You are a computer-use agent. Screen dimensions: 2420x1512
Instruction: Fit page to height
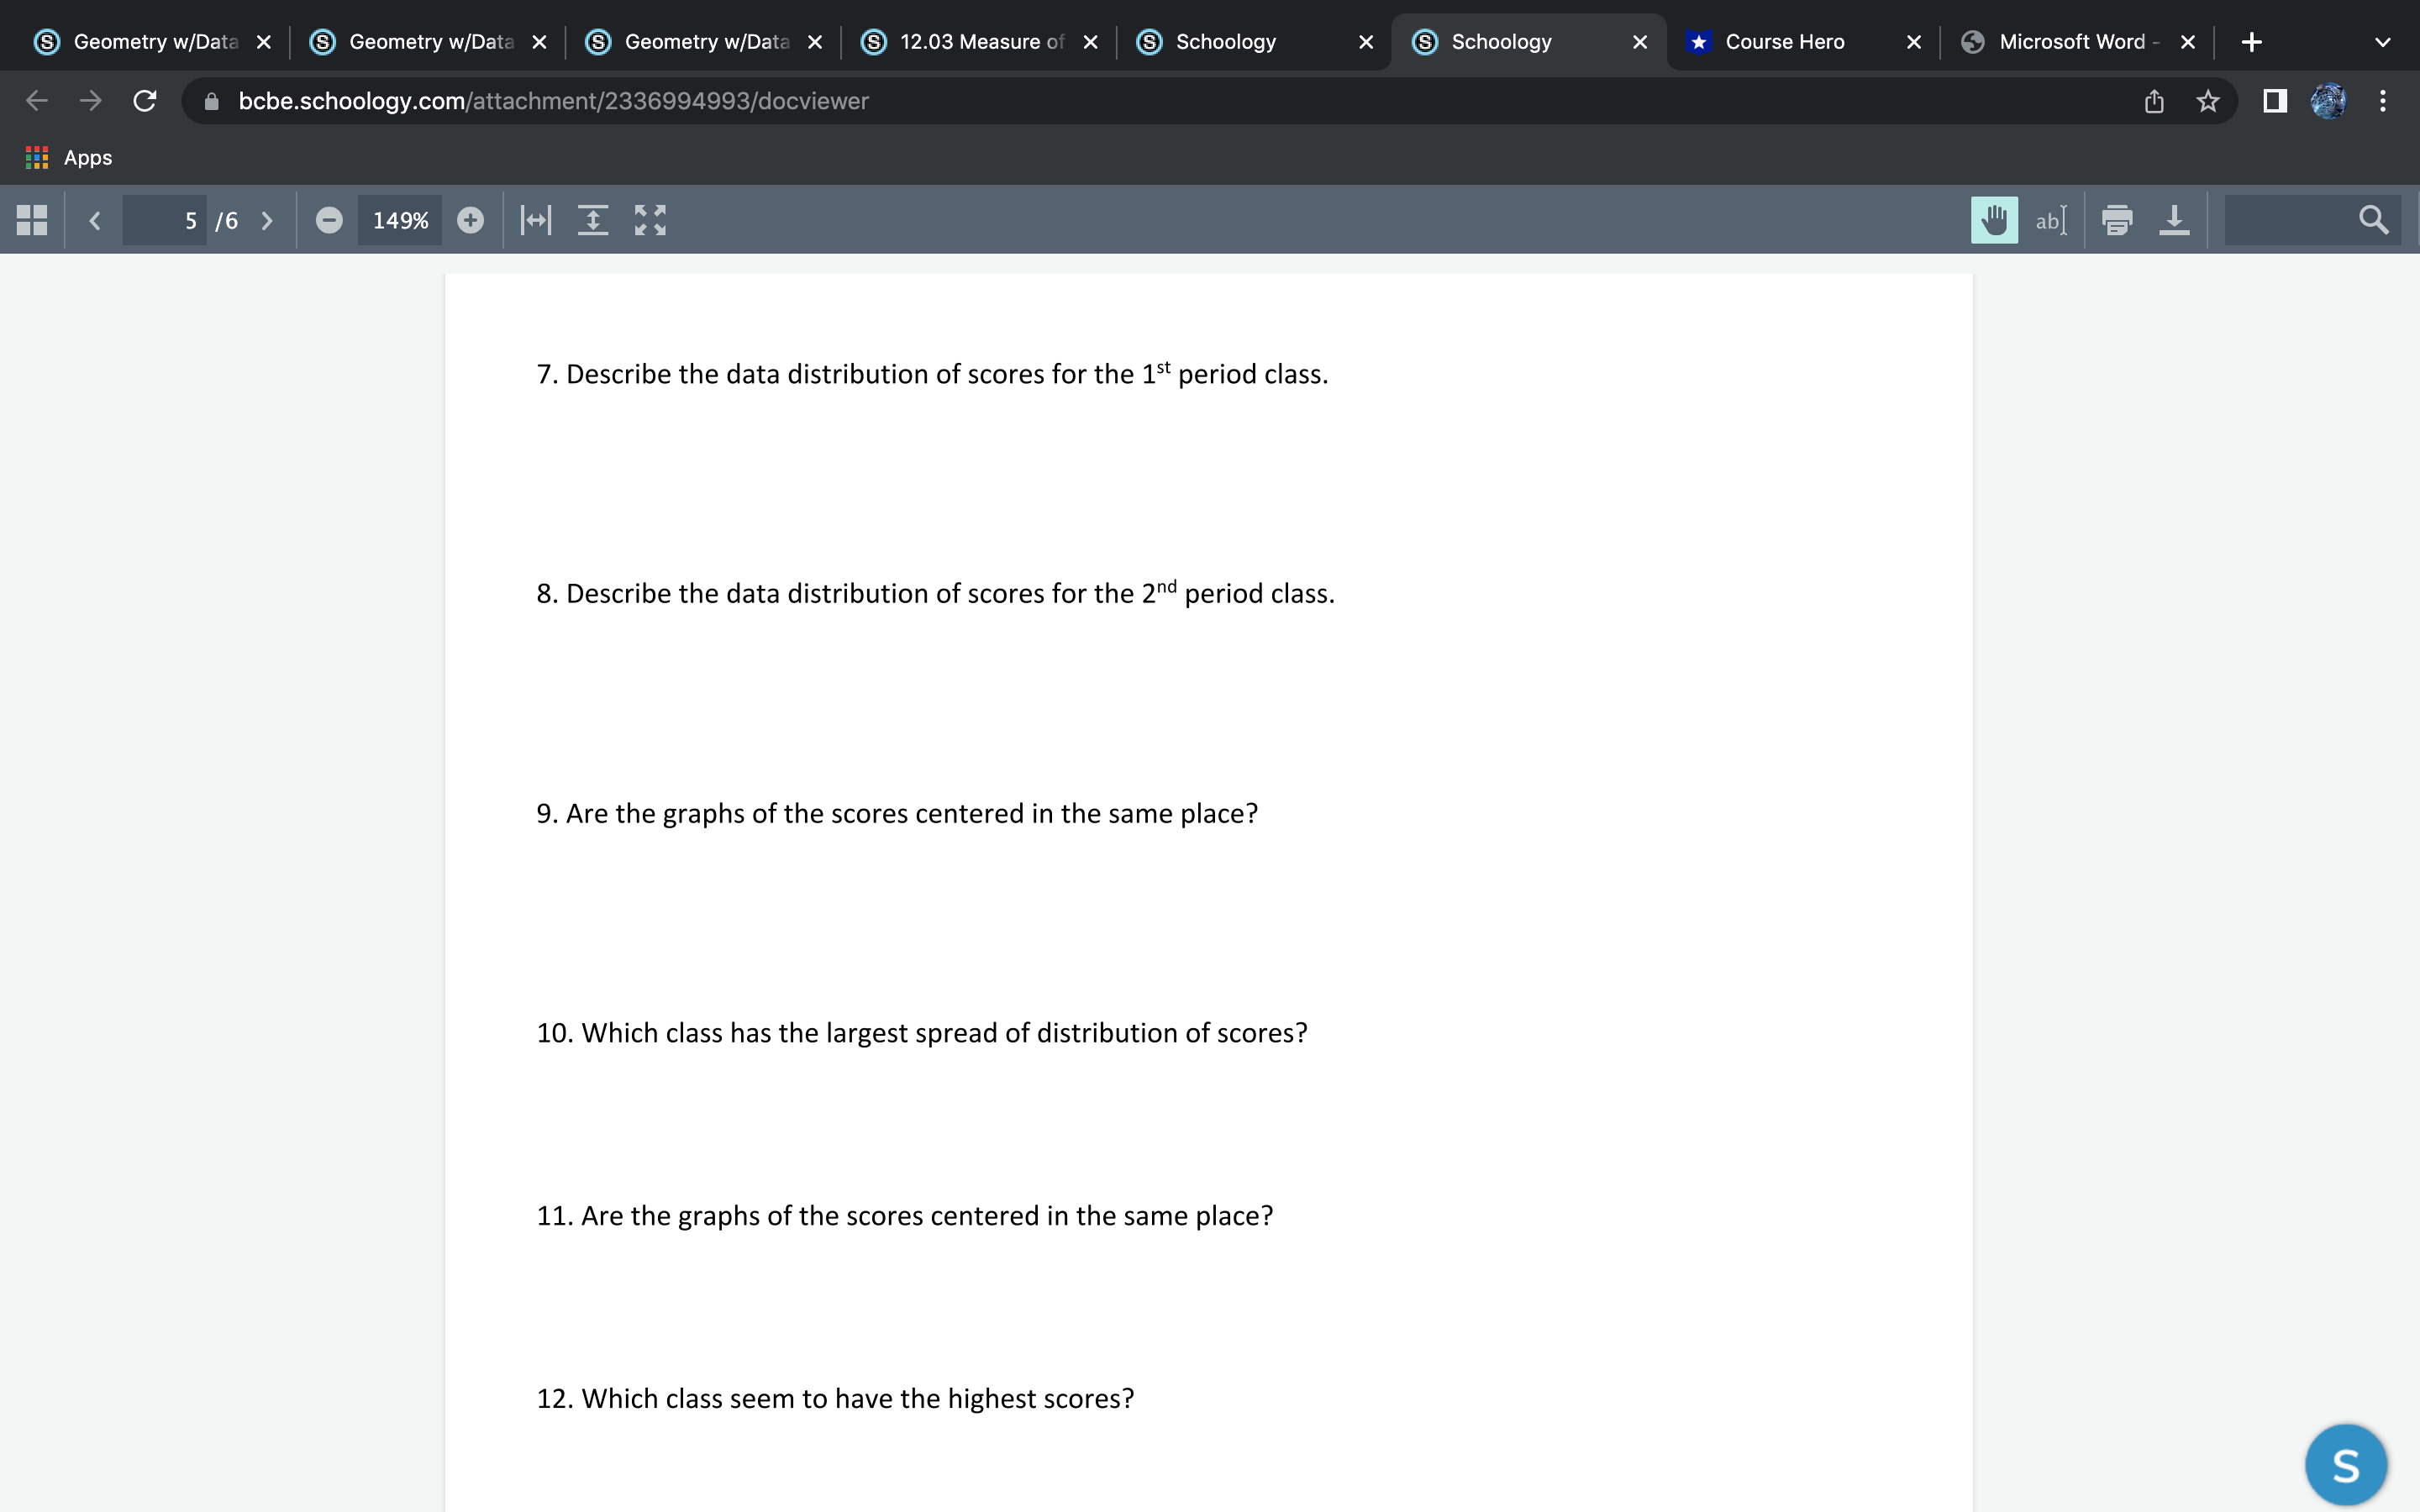593,220
